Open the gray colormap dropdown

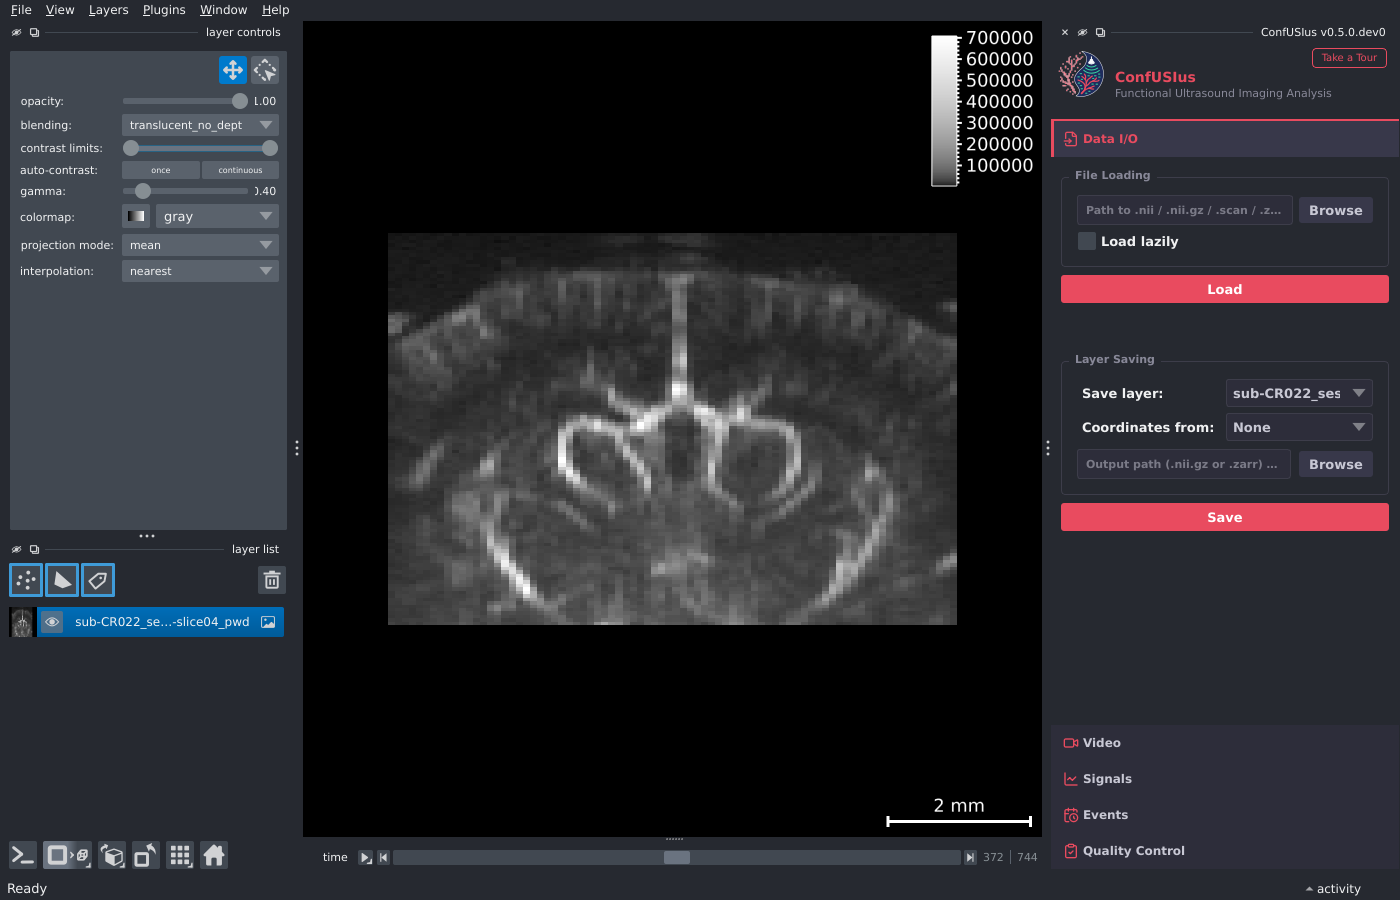(x=217, y=216)
